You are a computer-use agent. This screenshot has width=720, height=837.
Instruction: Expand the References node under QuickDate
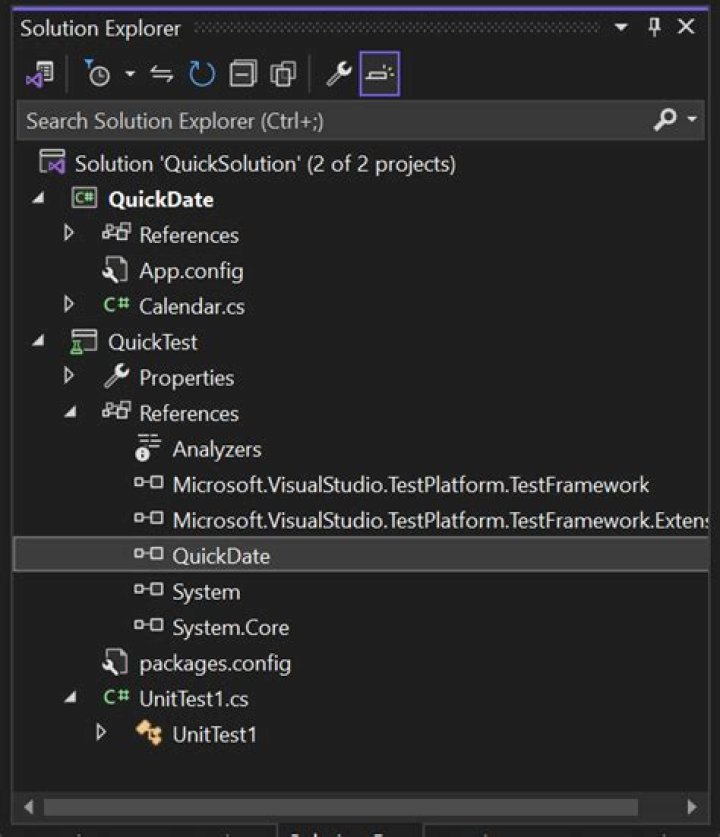[68, 234]
